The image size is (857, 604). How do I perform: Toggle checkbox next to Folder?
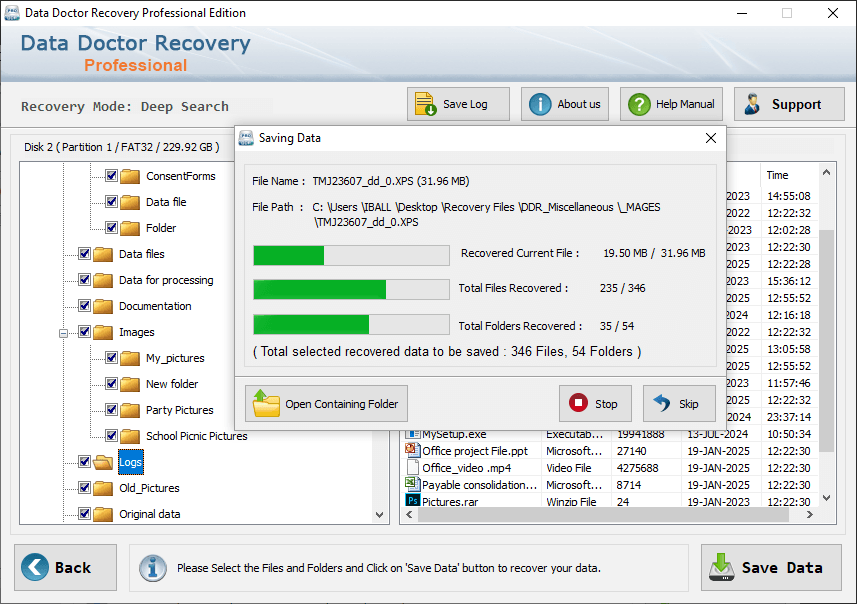click(x=111, y=227)
